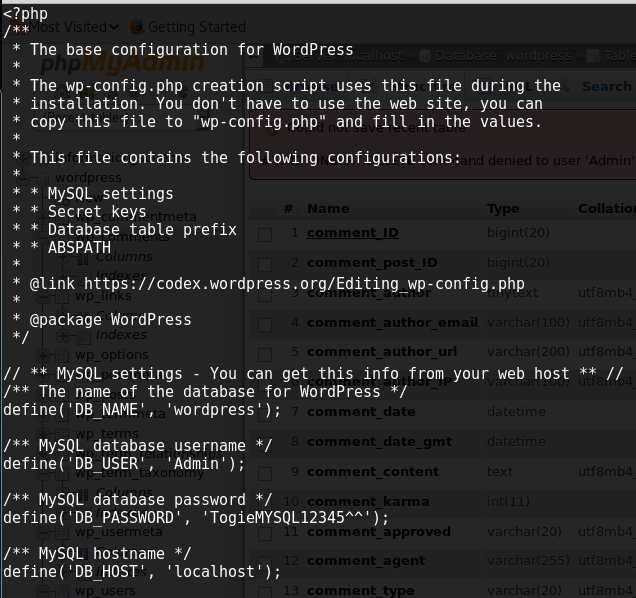This screenshot has width=636, height=598.
Task: Collapse the wp_term_taxonomy tree node
Action: click(x=43, y=473)
